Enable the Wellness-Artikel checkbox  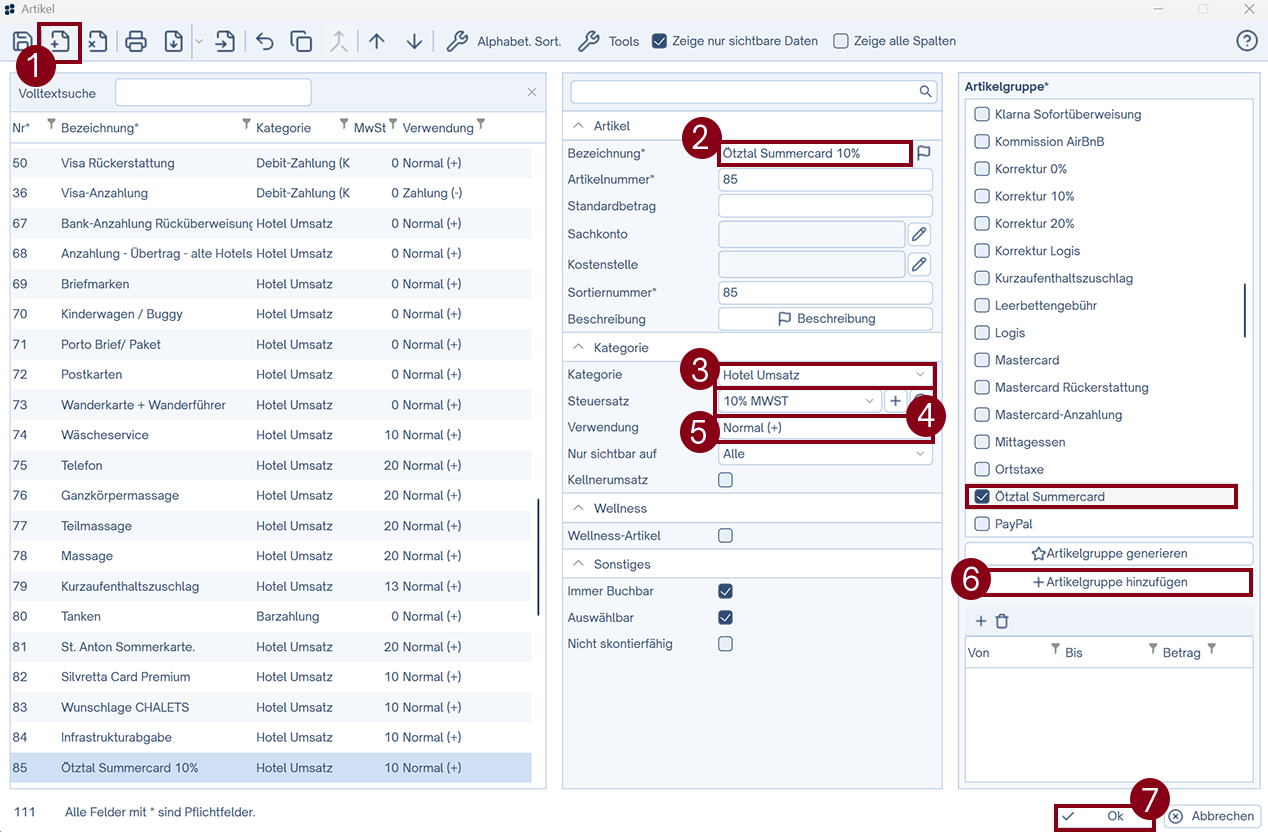click(x=725, y=536)
